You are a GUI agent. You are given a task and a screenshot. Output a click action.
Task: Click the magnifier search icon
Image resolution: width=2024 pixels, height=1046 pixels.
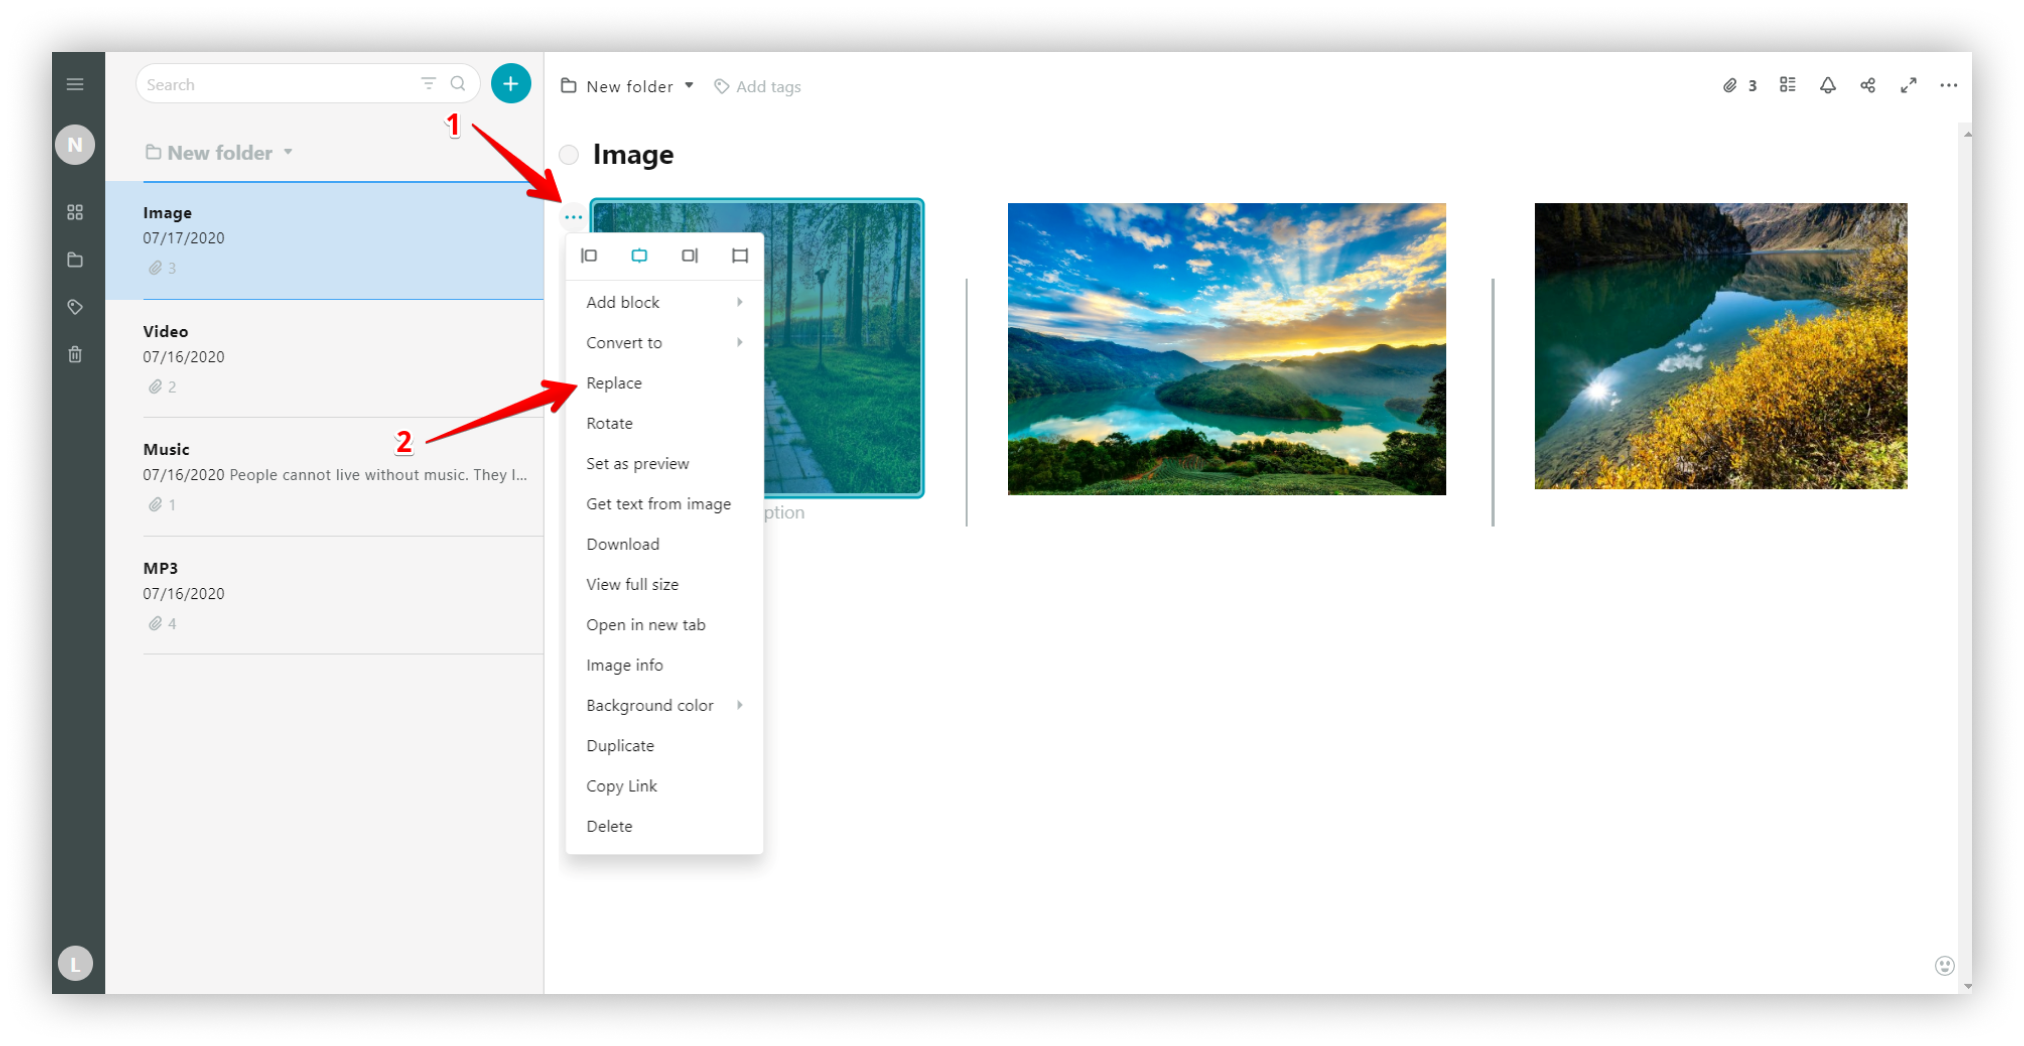point(458,84)
